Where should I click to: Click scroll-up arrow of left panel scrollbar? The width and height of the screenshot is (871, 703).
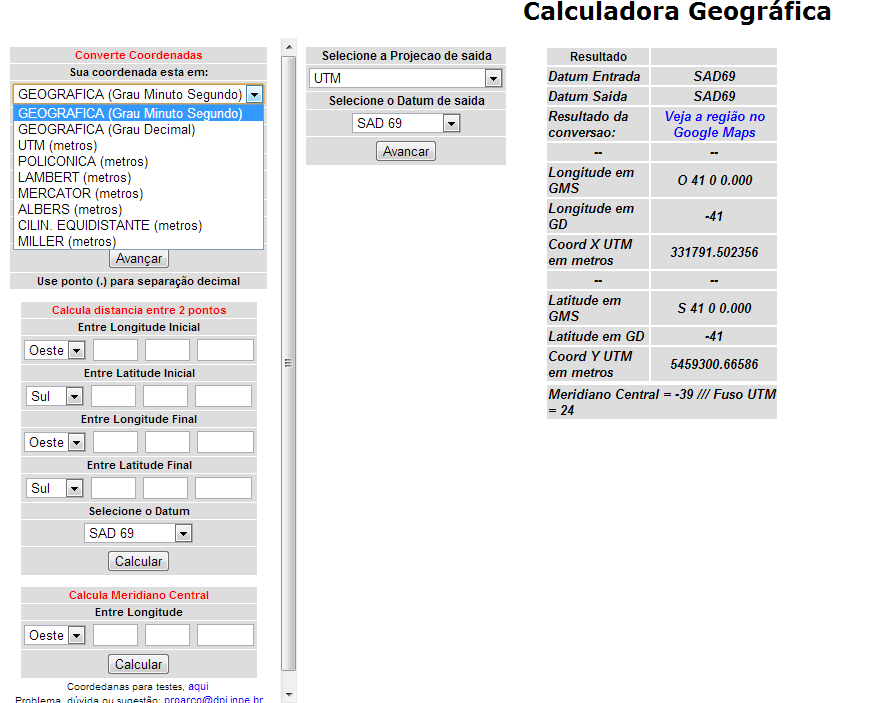[x=289, y=46]
